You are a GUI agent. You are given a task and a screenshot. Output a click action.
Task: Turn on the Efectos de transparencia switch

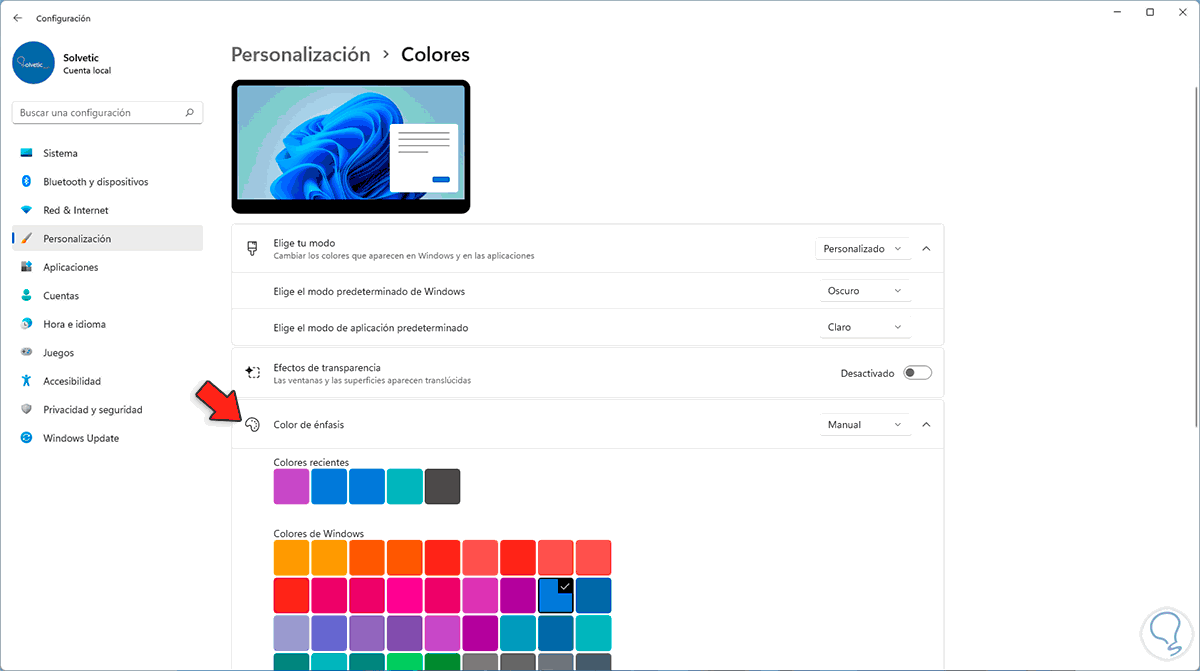pyautogui.click(x=917, y=373)
